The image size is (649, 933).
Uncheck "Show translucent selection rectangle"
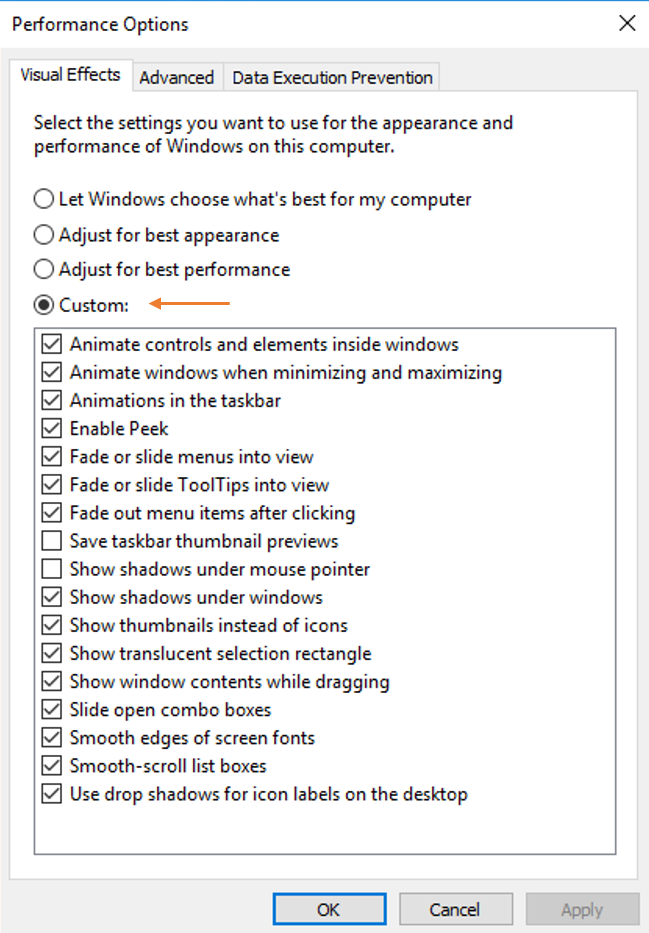(x=53, y=652)
